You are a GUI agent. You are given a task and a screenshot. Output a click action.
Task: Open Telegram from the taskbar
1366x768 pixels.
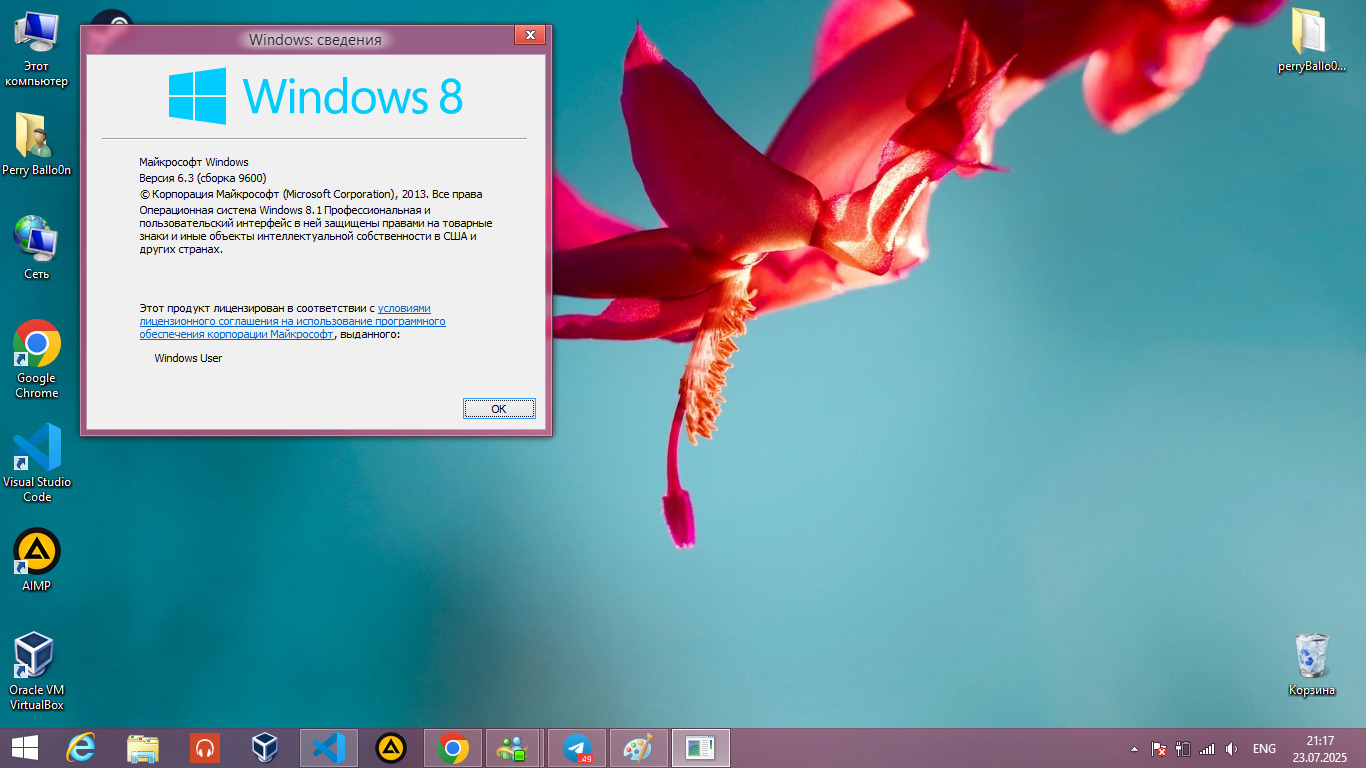pos(577,748)
